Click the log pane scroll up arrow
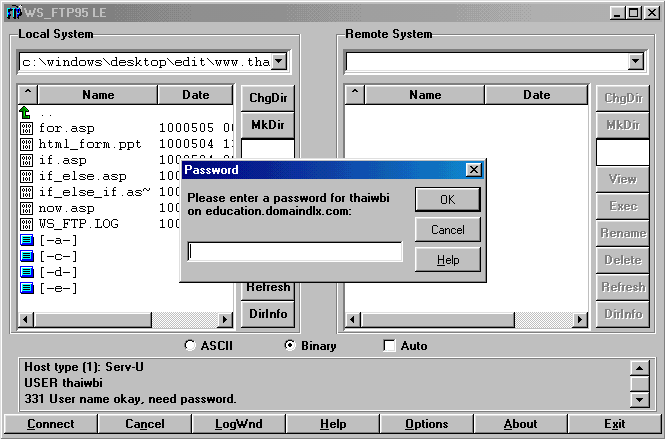 [640, 368]
